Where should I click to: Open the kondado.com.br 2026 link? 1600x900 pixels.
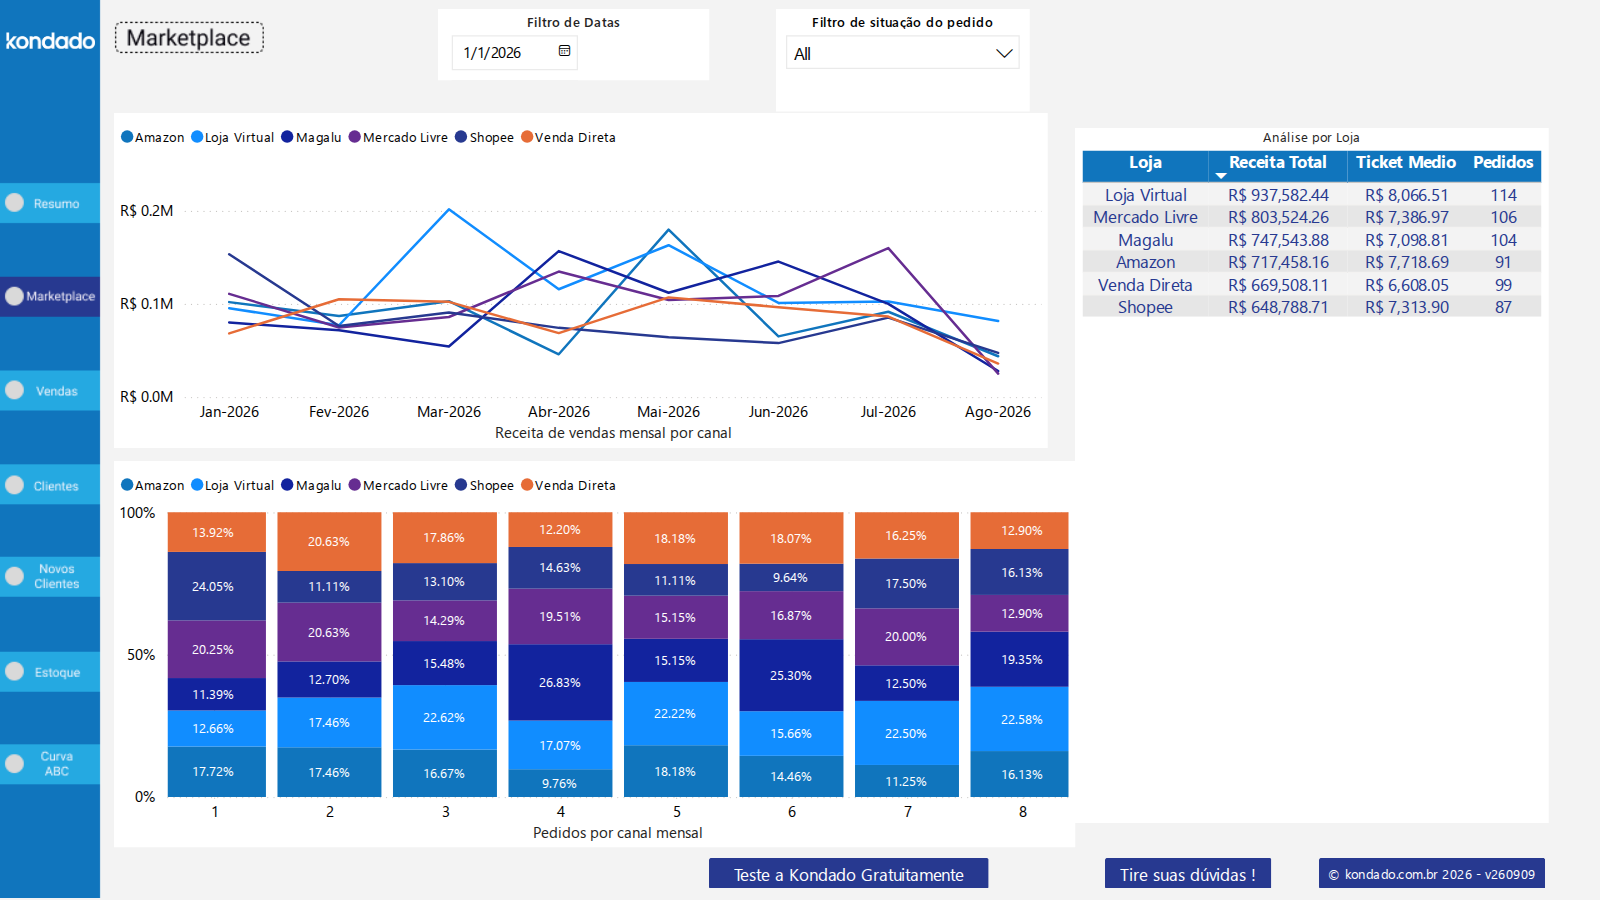pyautogui.click(x=1431, y=874)
